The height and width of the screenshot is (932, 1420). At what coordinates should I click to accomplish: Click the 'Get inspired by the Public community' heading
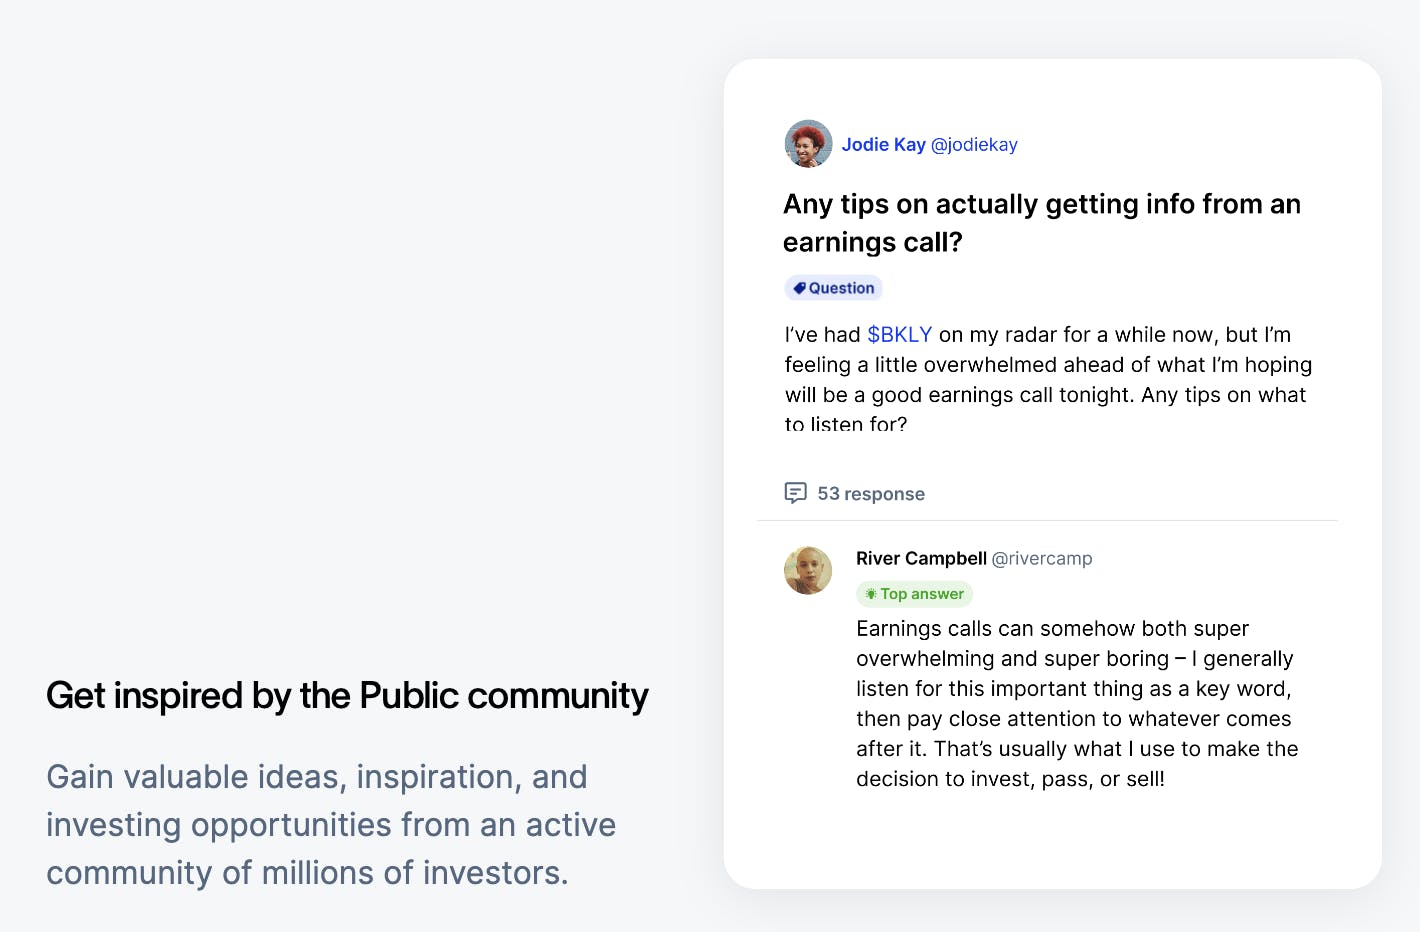click(347, 696)
